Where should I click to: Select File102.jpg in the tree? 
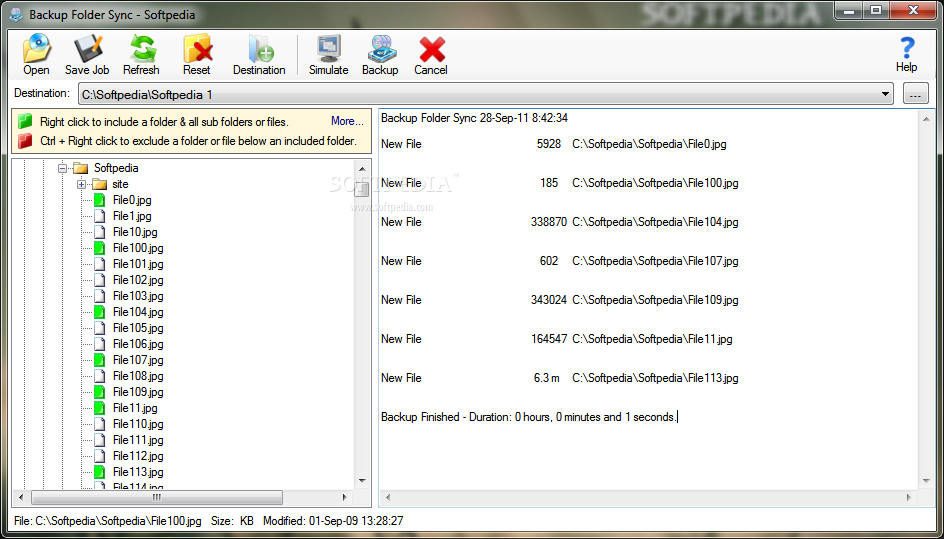click(x=138, y=280)
